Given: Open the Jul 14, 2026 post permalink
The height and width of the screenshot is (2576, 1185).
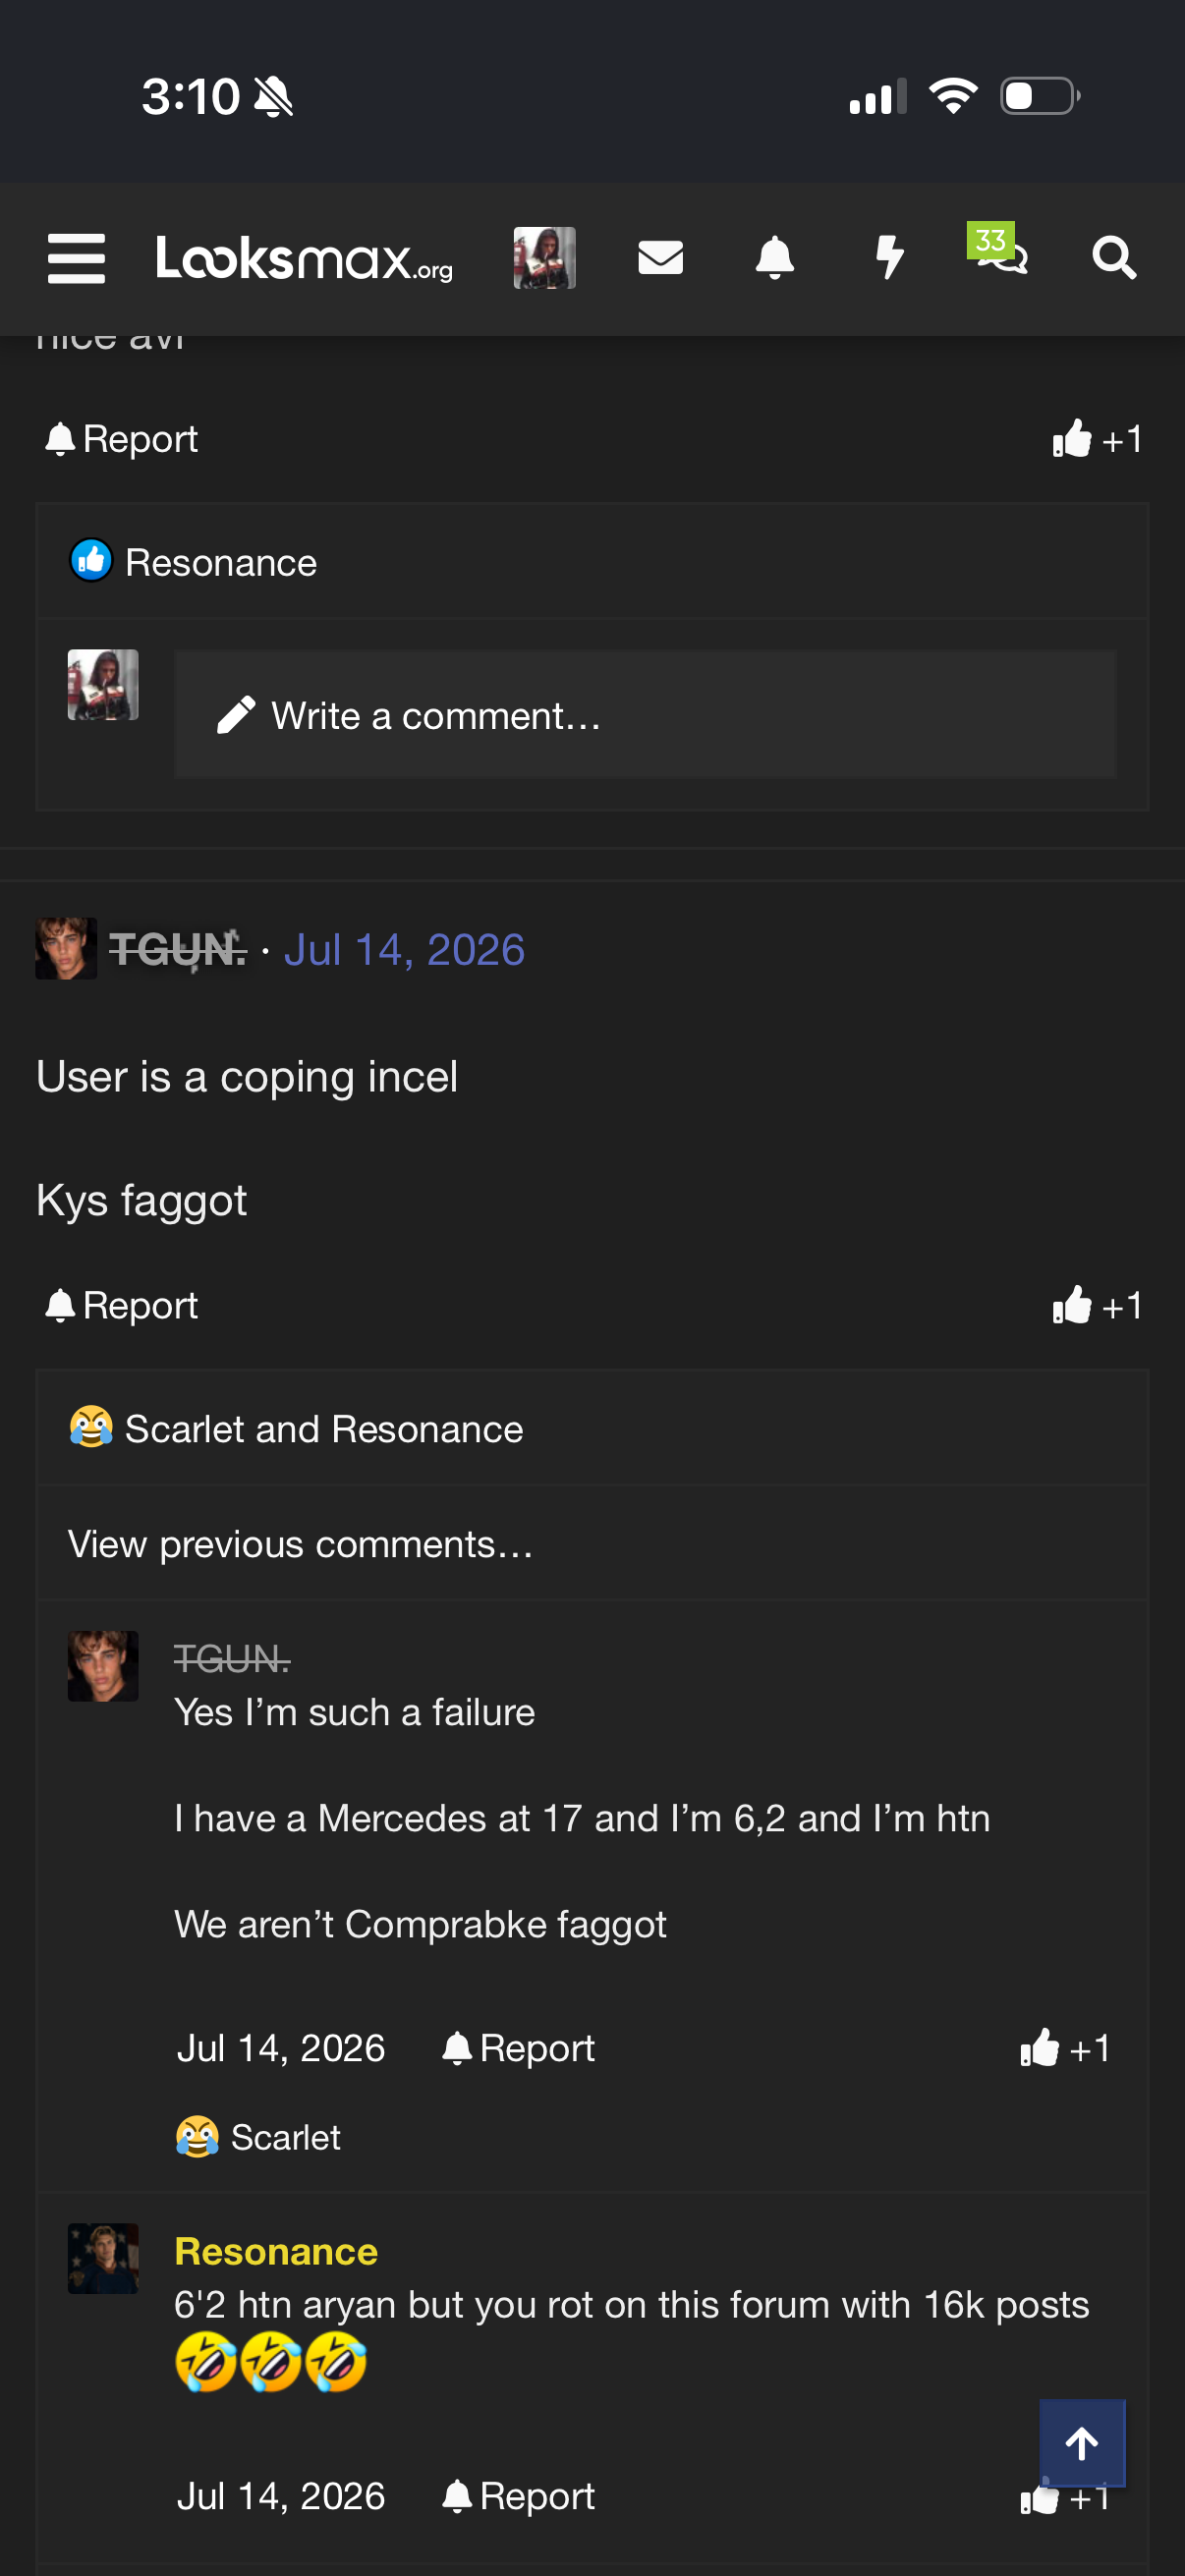Looking at the screenshot, I should pyautogui.click(x=404, y=949).
